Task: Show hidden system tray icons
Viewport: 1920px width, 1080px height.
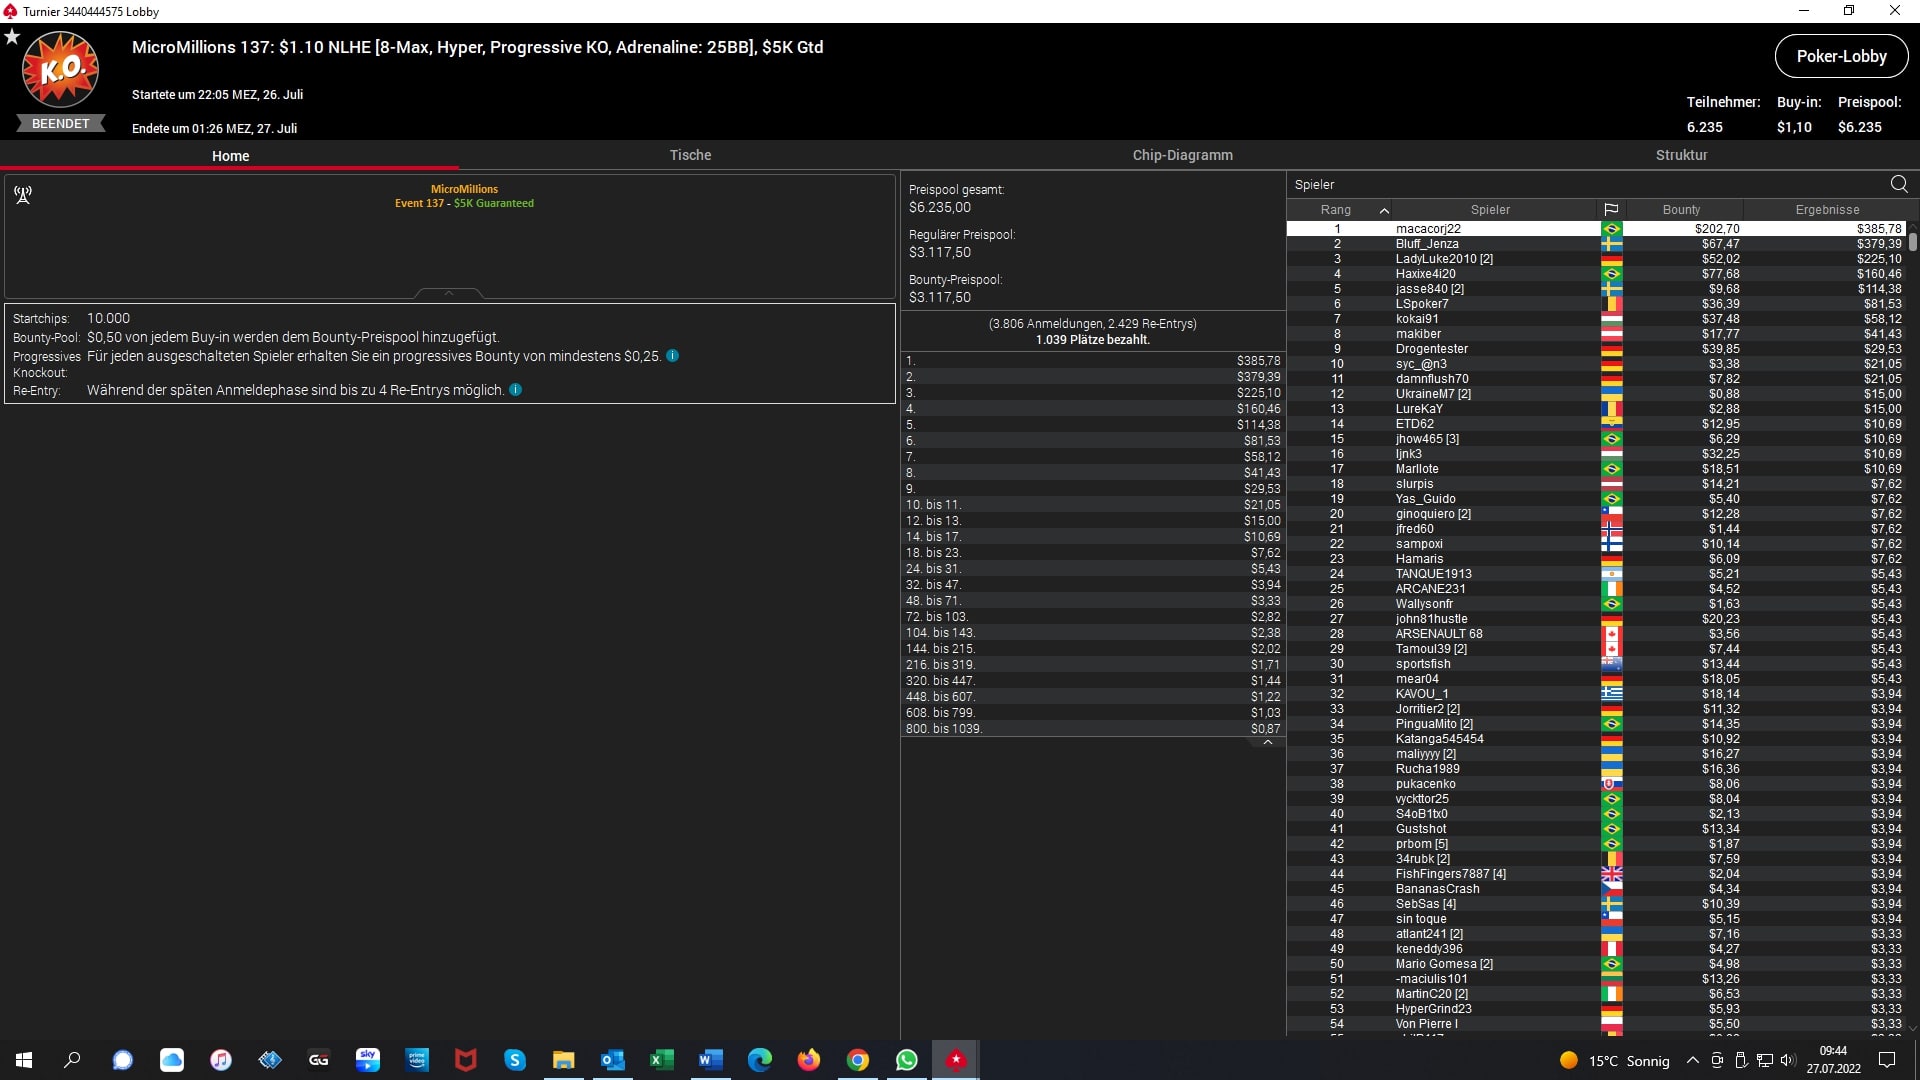Action: [1692, 1060]
